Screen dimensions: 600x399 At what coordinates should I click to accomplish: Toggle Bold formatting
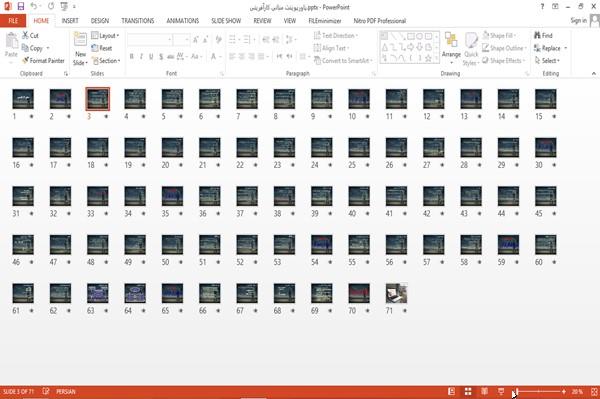tap(131, 57)
